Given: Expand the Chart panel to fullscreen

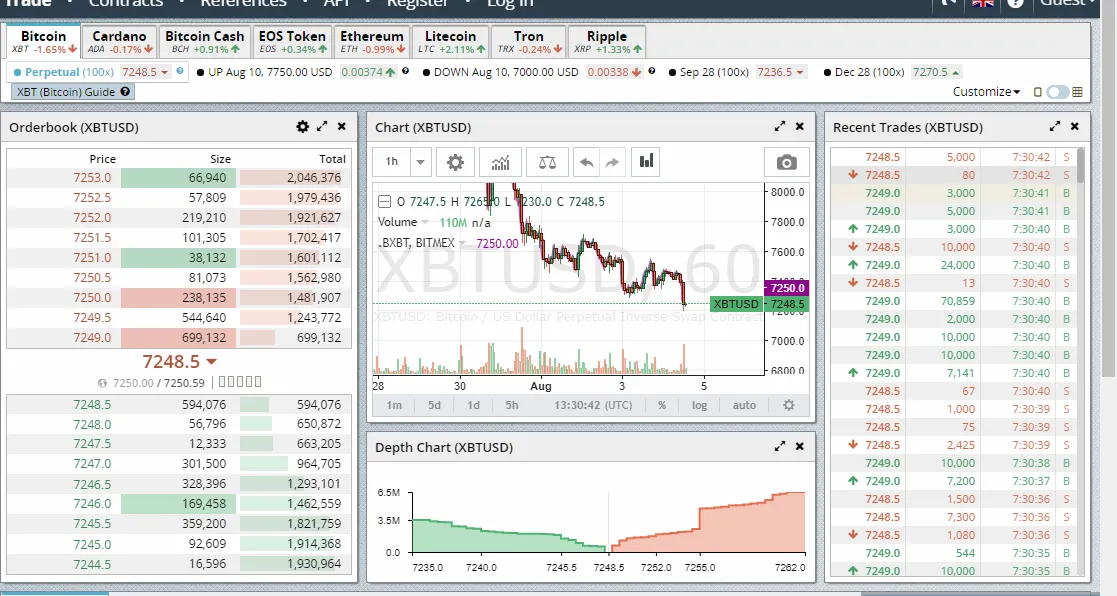Looking at the screenshot, I should [779, 126].
